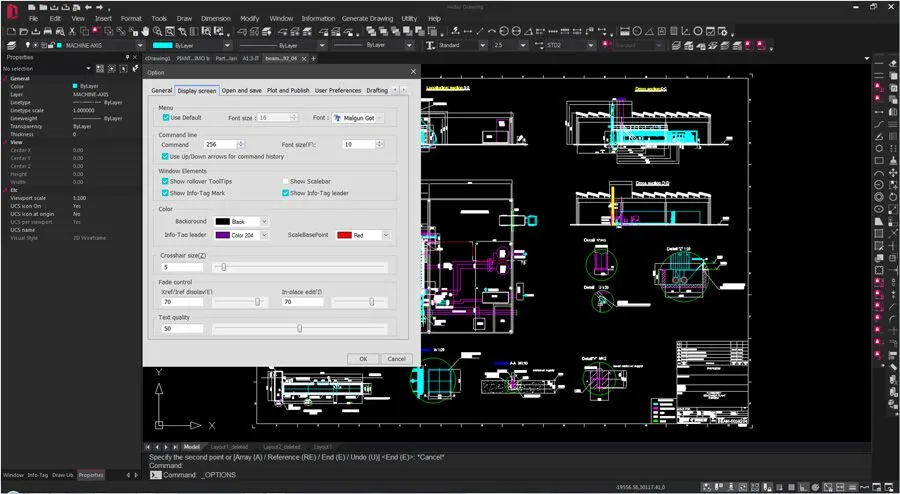This screenshot has height=494, width=900.
Task: Click the New file icon
Action: [x=9, y=32]
